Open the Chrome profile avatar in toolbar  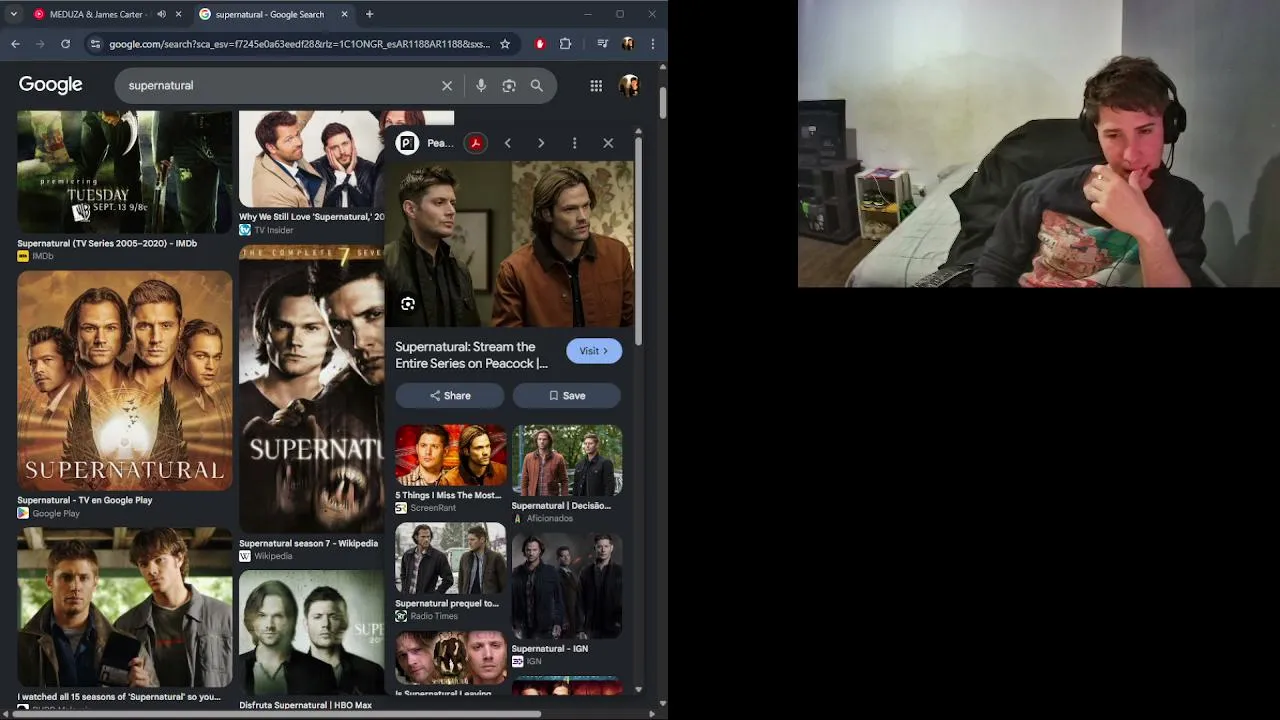[628, 44]
